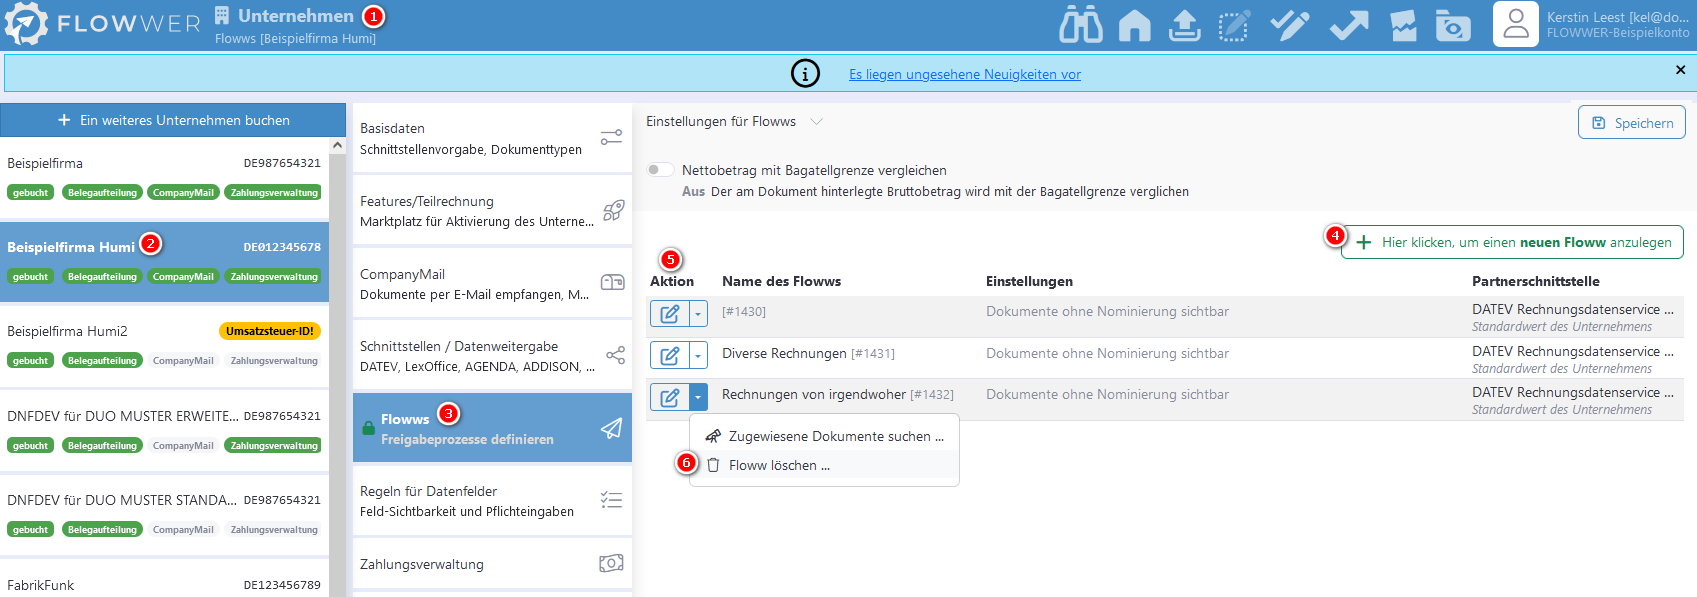Click the binoculars search icon in header

(x=1080, y=25)
